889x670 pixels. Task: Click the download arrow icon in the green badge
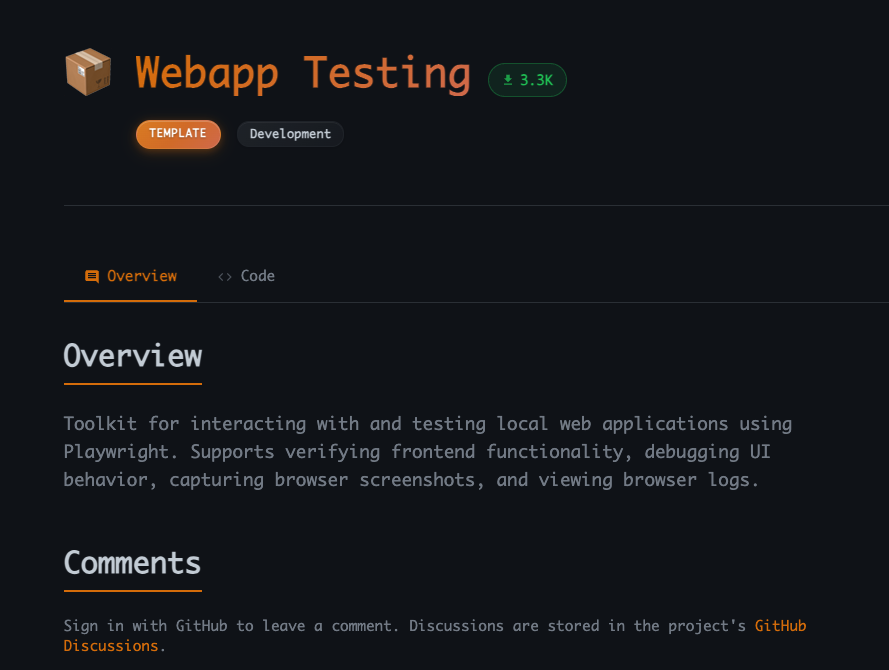(x=508, y=80)
